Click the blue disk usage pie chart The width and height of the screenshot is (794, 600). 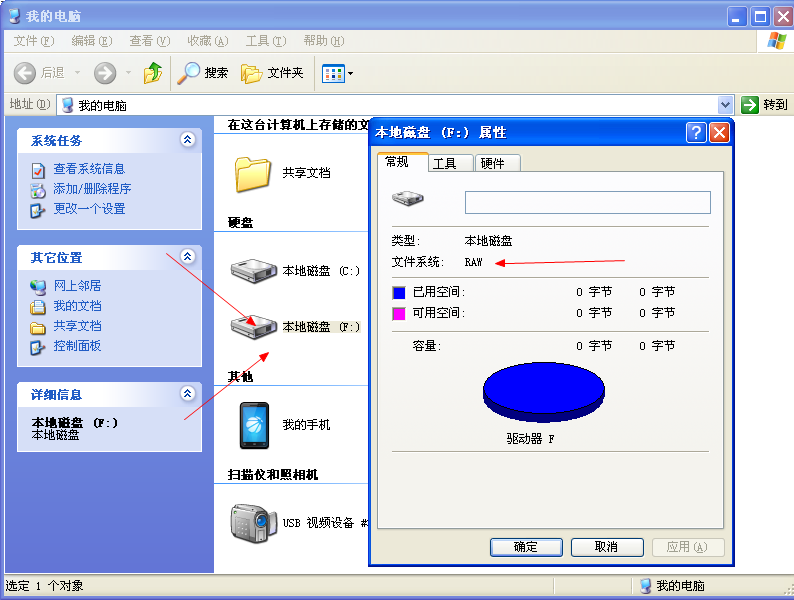coord(544,392)
